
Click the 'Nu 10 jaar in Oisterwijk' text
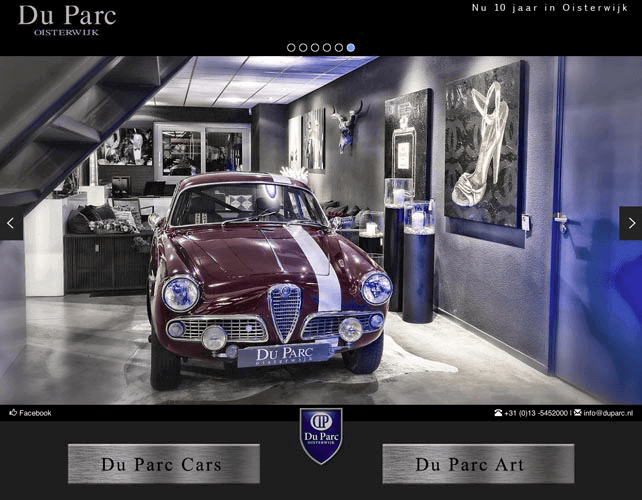(550, 8)
